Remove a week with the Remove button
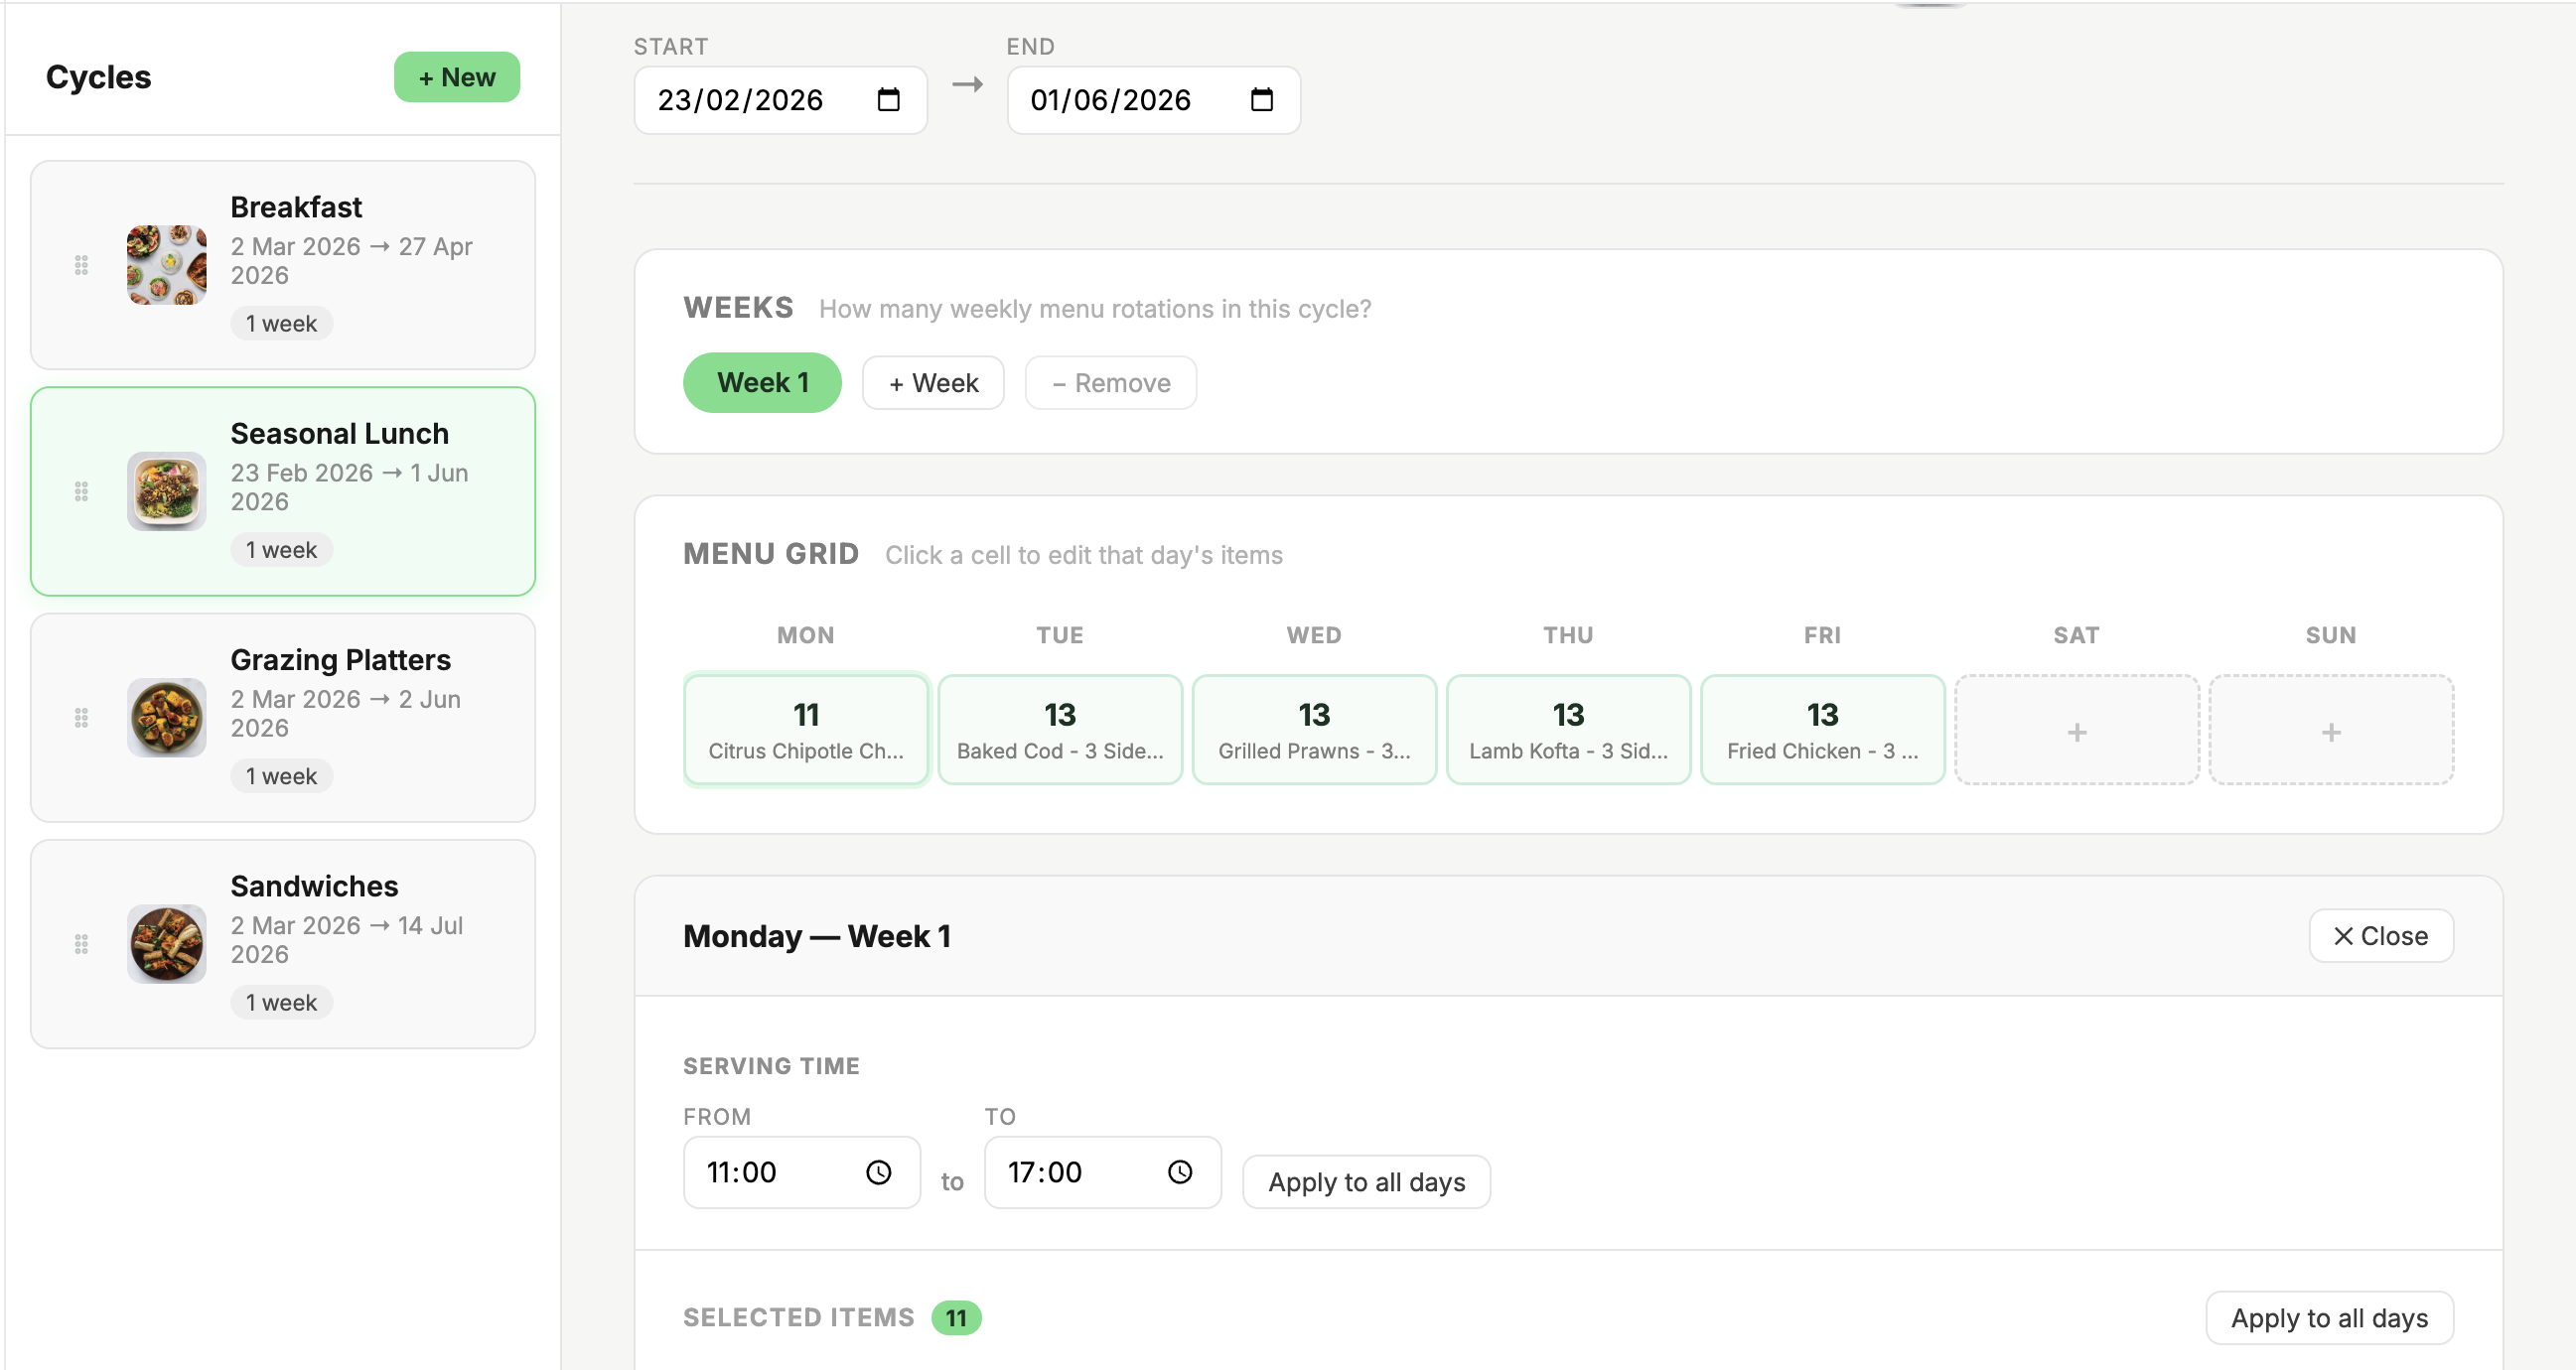This screenshot has height=1370, width=2576. (x=1110, y=382)
